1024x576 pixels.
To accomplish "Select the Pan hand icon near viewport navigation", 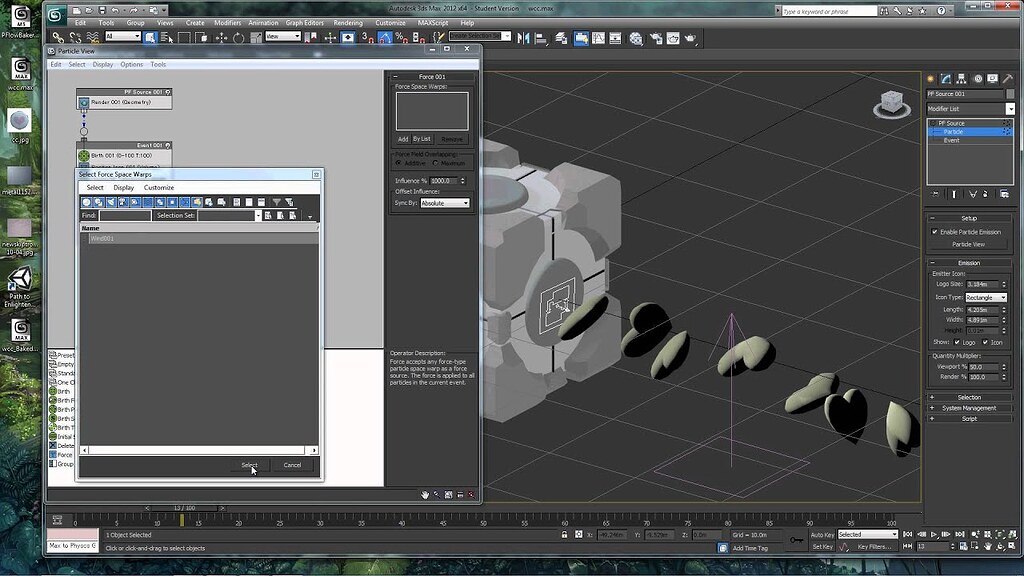I will (x=988, y=547).
